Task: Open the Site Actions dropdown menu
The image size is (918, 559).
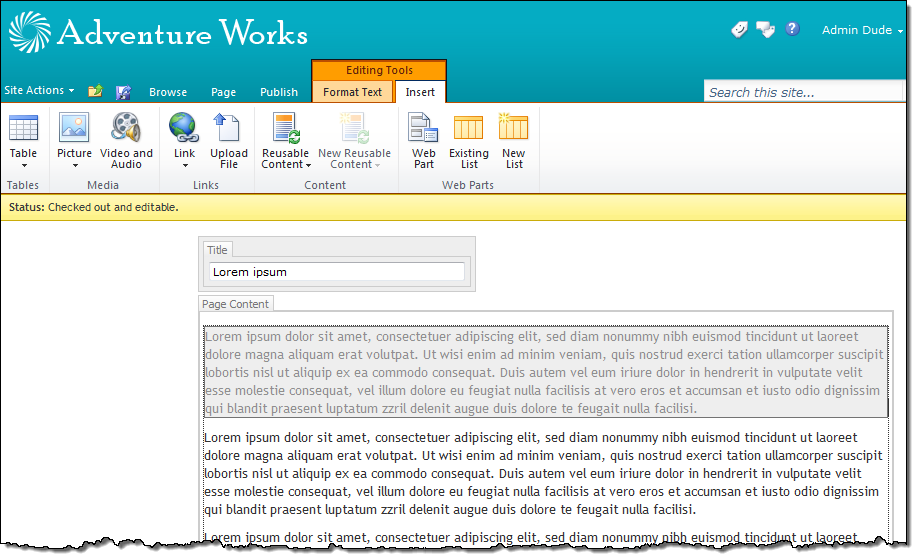Action: coord(39,90)
